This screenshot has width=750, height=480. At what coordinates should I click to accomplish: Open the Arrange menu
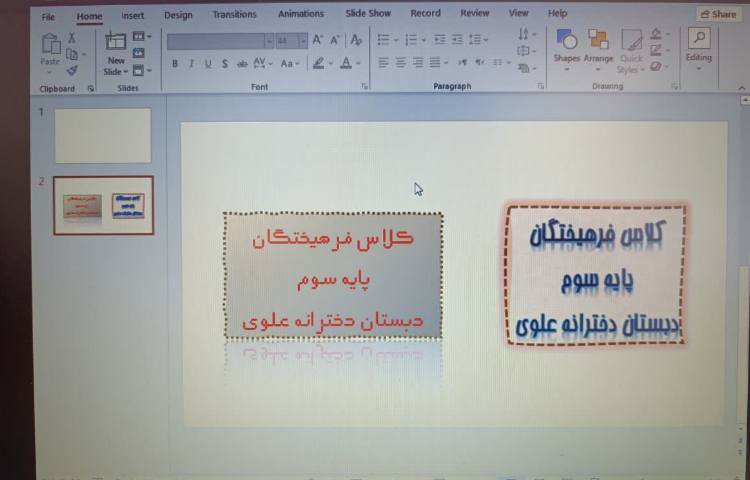pos(598,50)
